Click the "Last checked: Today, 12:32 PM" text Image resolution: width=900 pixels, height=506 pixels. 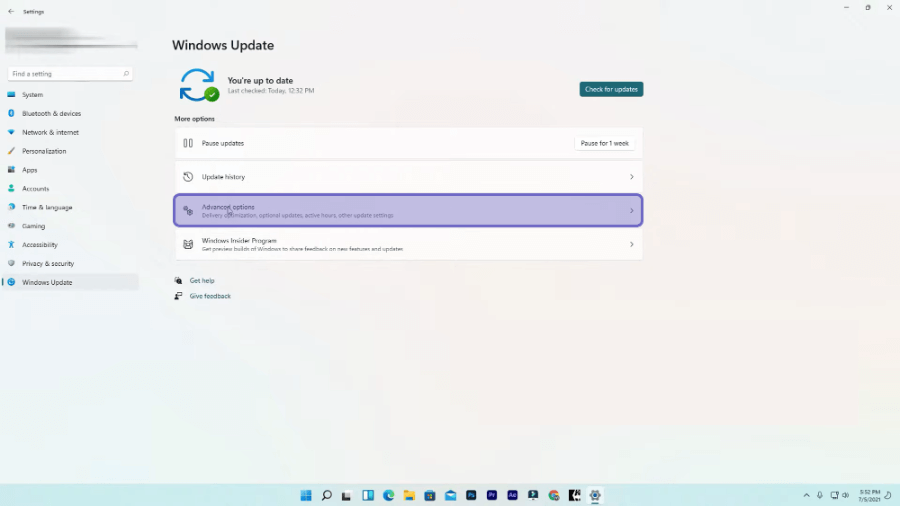click(x=271, y=91)
